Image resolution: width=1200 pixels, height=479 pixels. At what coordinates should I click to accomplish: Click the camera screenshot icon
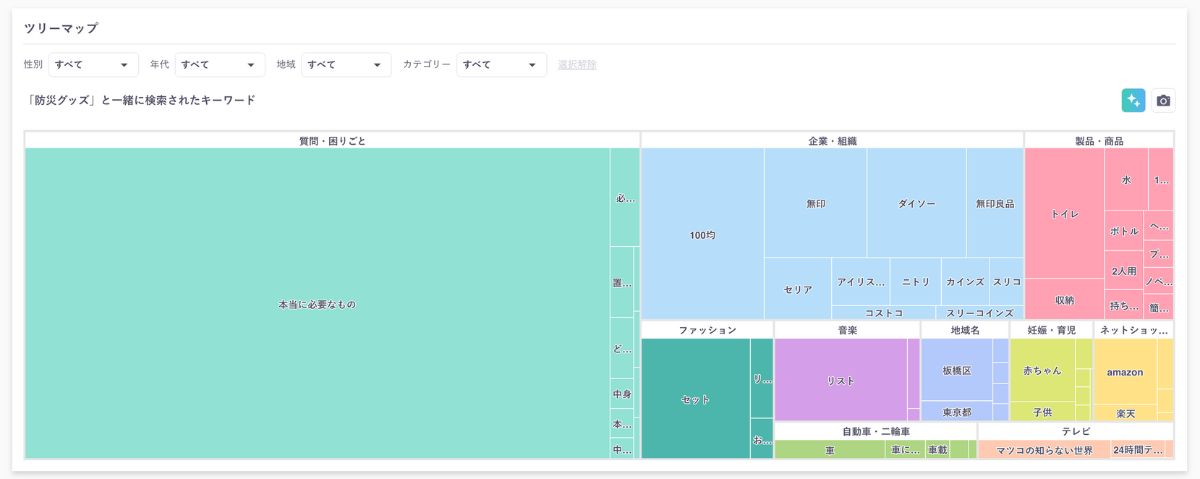(1163, 100)
